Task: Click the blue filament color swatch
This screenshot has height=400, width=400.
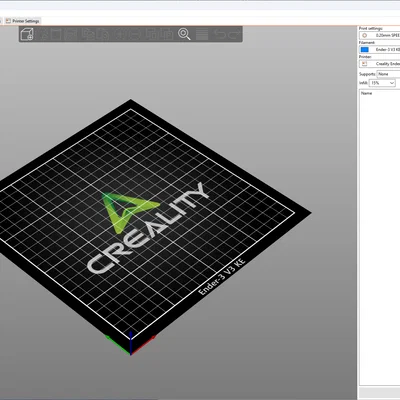Action: point(364,49)
